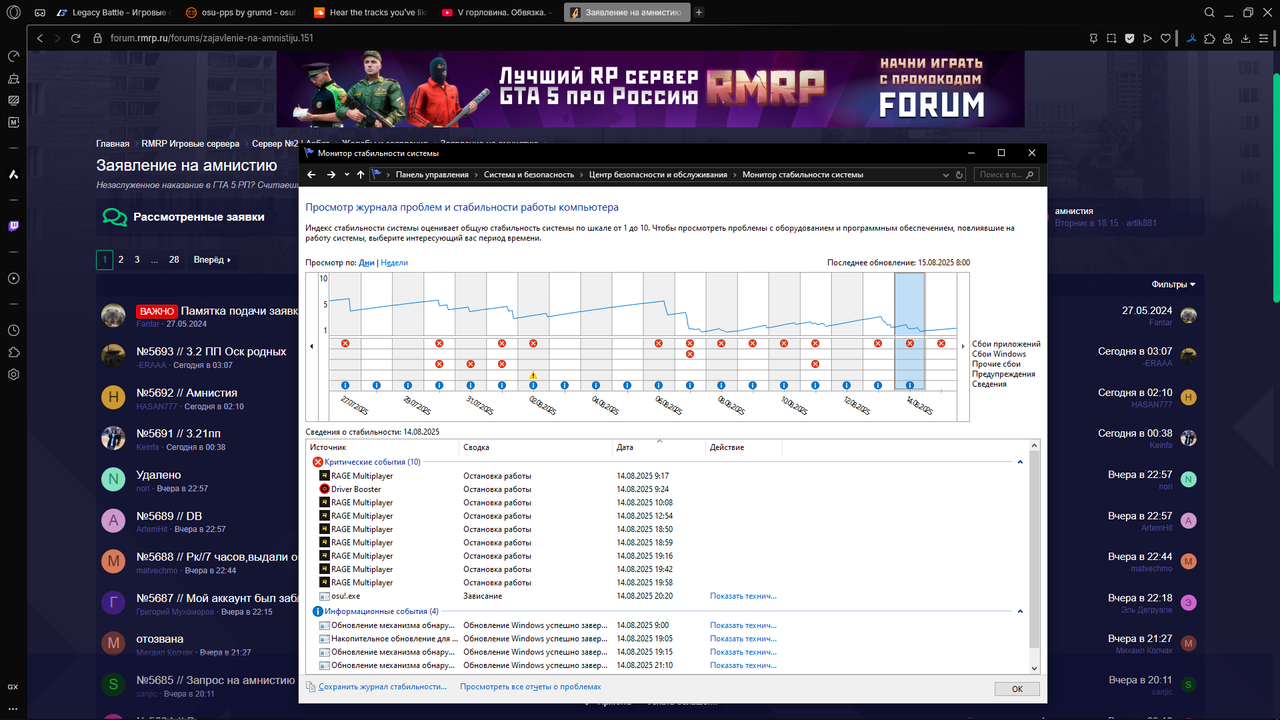Click the warning triangle icon in the stability chart

tap(533, 375)
